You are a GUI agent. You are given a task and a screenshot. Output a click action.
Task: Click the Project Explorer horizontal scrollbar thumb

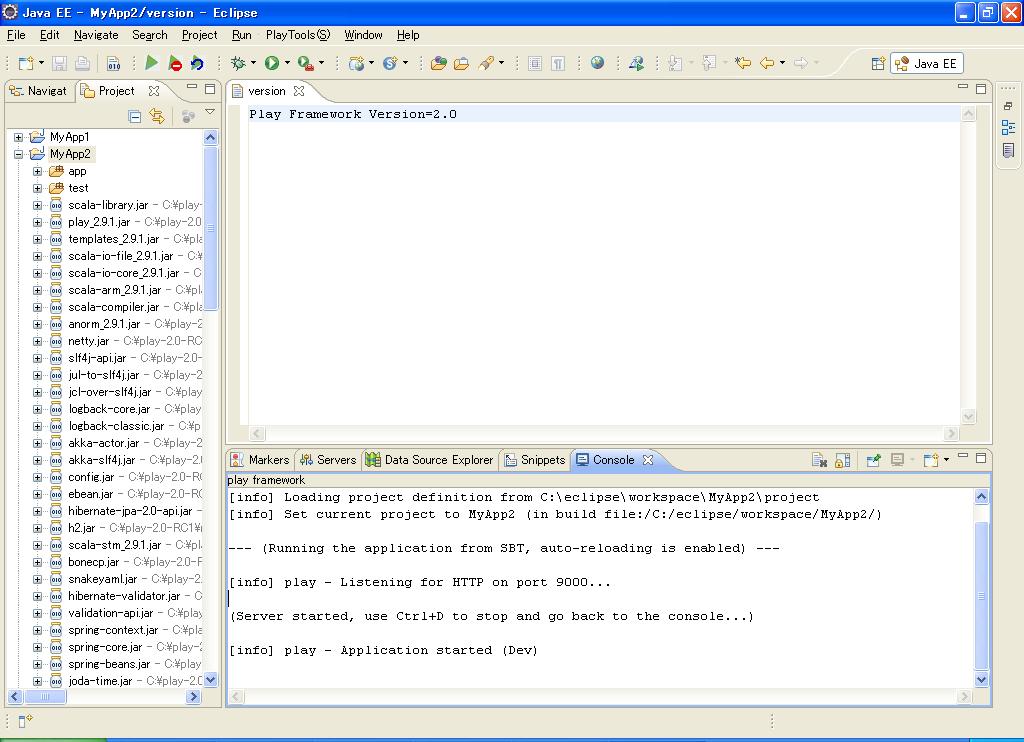tap(45, 697)
